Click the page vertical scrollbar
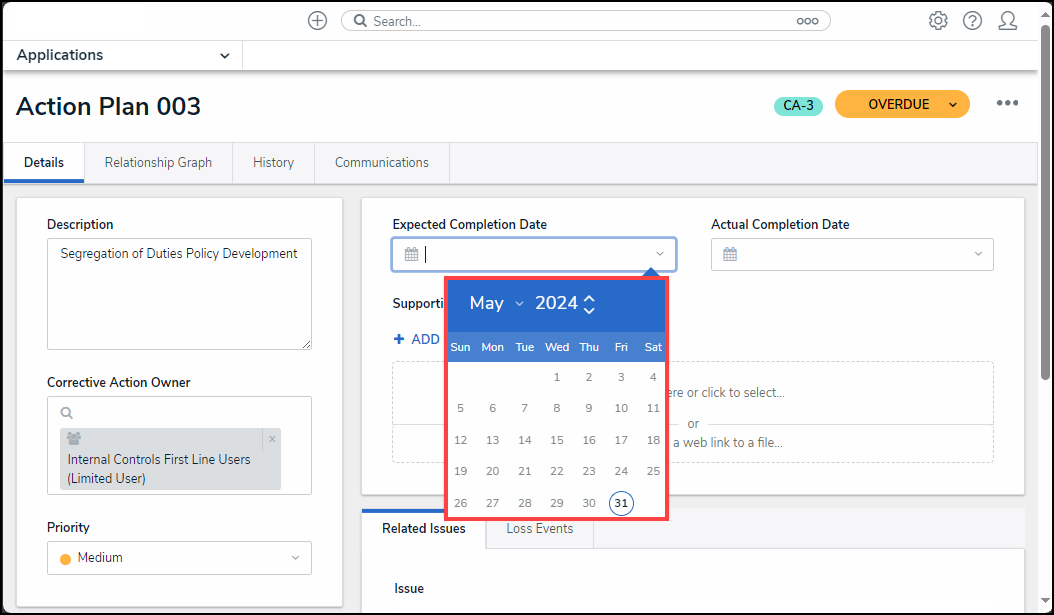1054x615 pixels. click(x=1045, y=202)
